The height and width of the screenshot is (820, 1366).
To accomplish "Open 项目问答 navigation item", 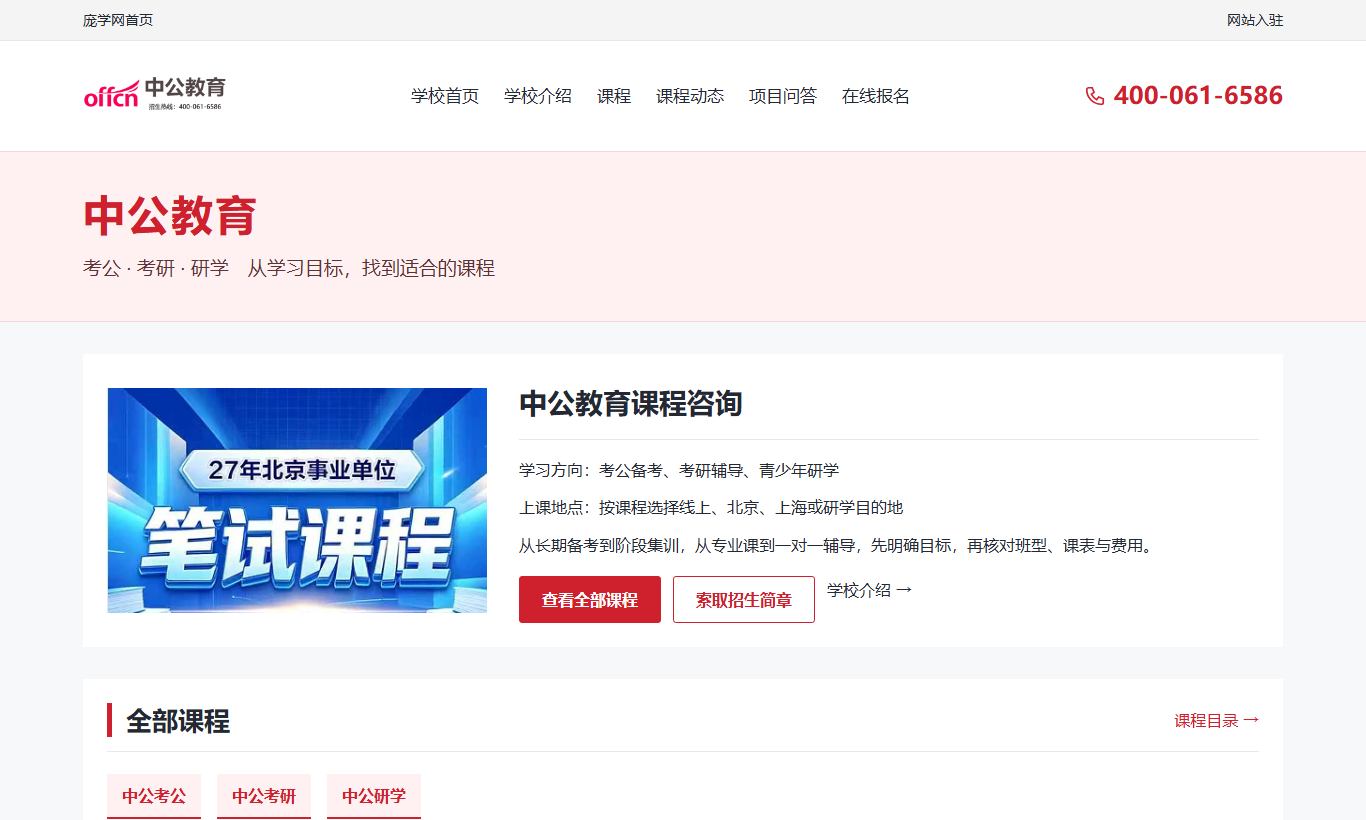I will pyautogui.click(x=783, y=96).
